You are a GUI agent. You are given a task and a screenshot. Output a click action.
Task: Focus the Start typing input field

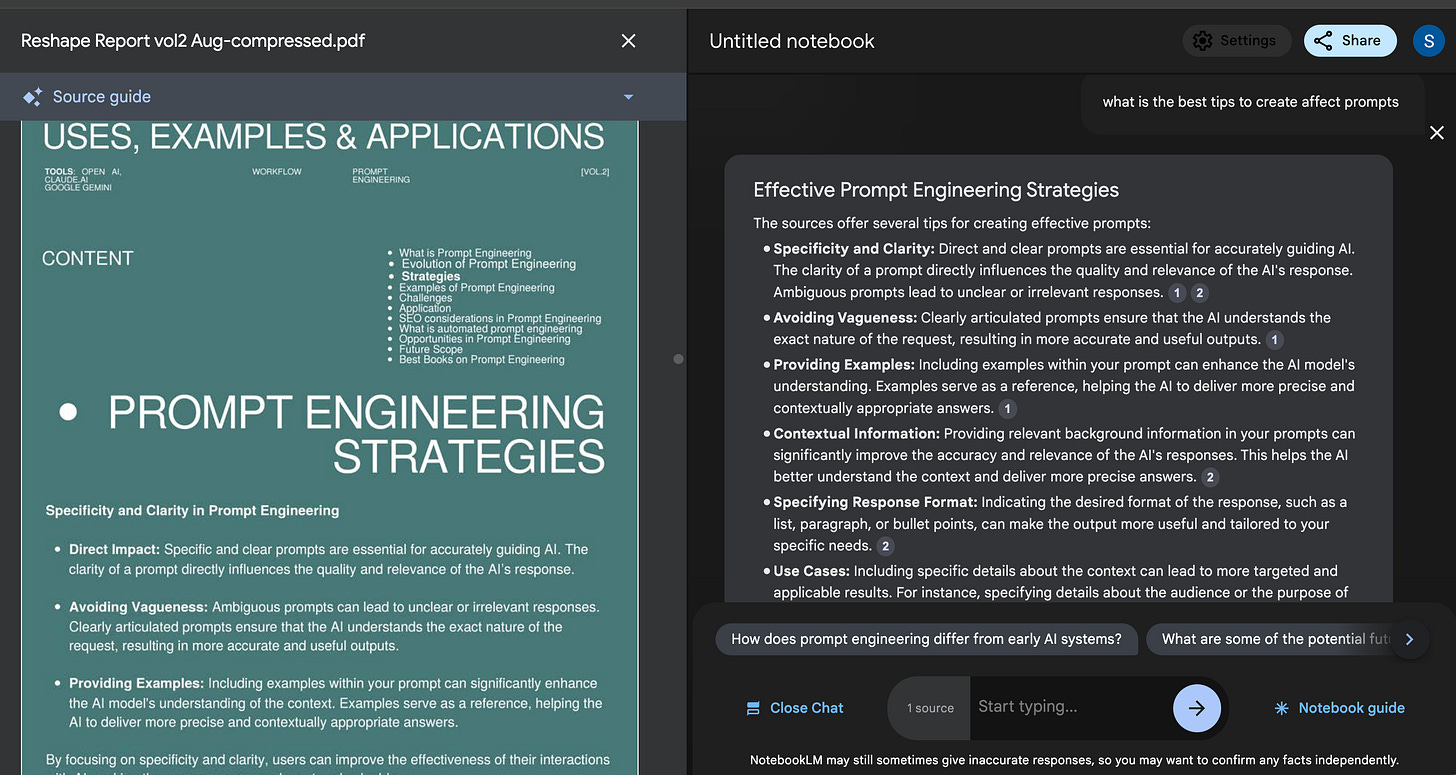click(1070, 707)
